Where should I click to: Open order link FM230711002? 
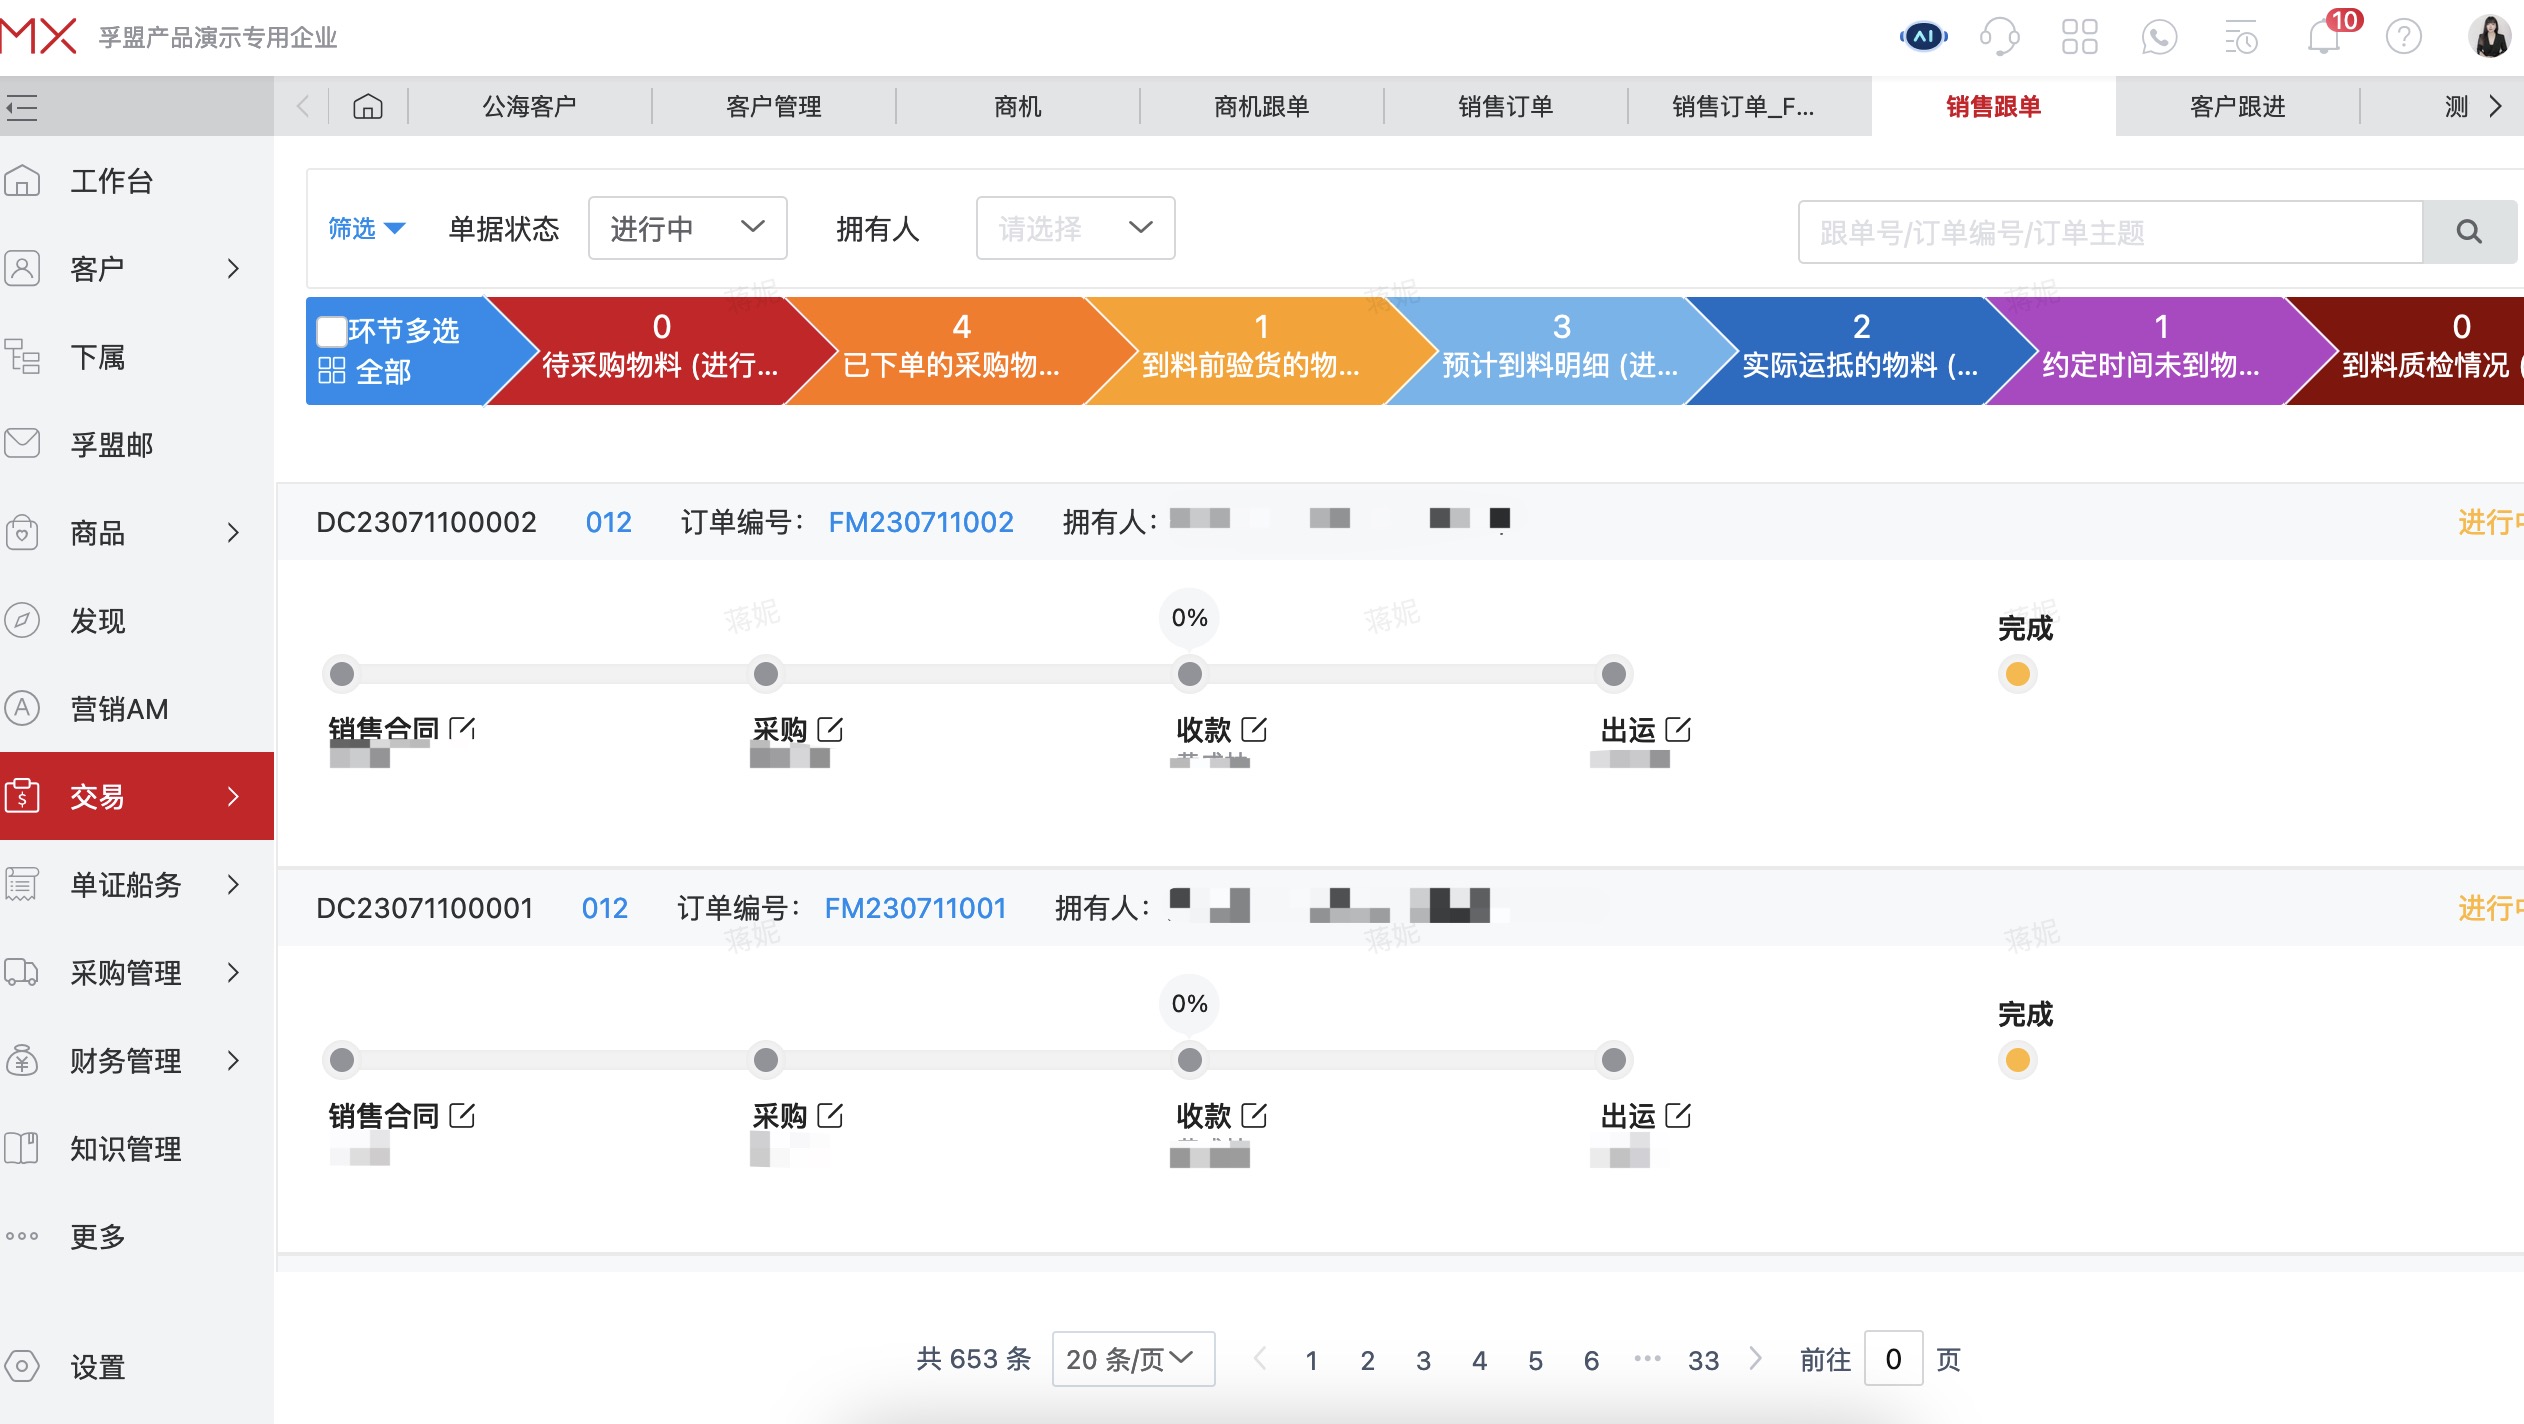[920, 521]
